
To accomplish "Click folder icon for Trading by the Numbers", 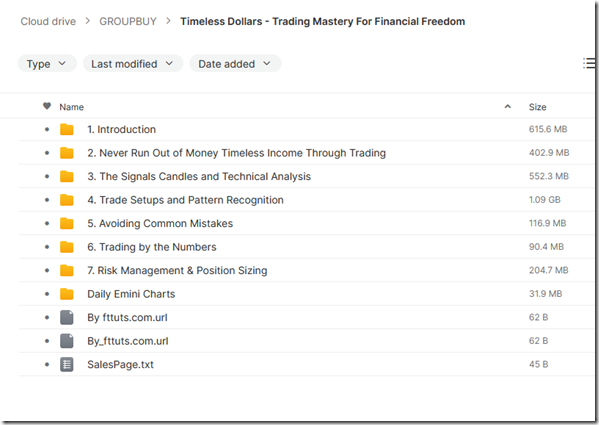I will pos(67,247).
